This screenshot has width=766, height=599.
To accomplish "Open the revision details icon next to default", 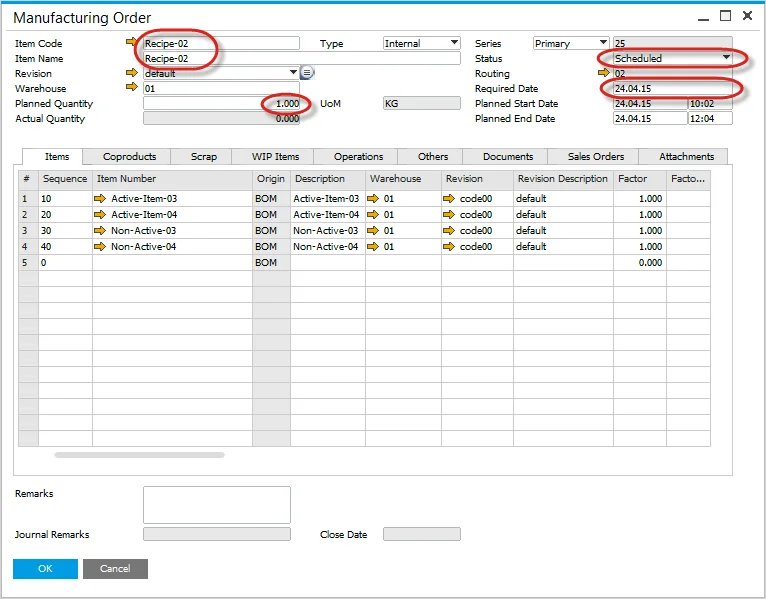I will pos(308,73).
